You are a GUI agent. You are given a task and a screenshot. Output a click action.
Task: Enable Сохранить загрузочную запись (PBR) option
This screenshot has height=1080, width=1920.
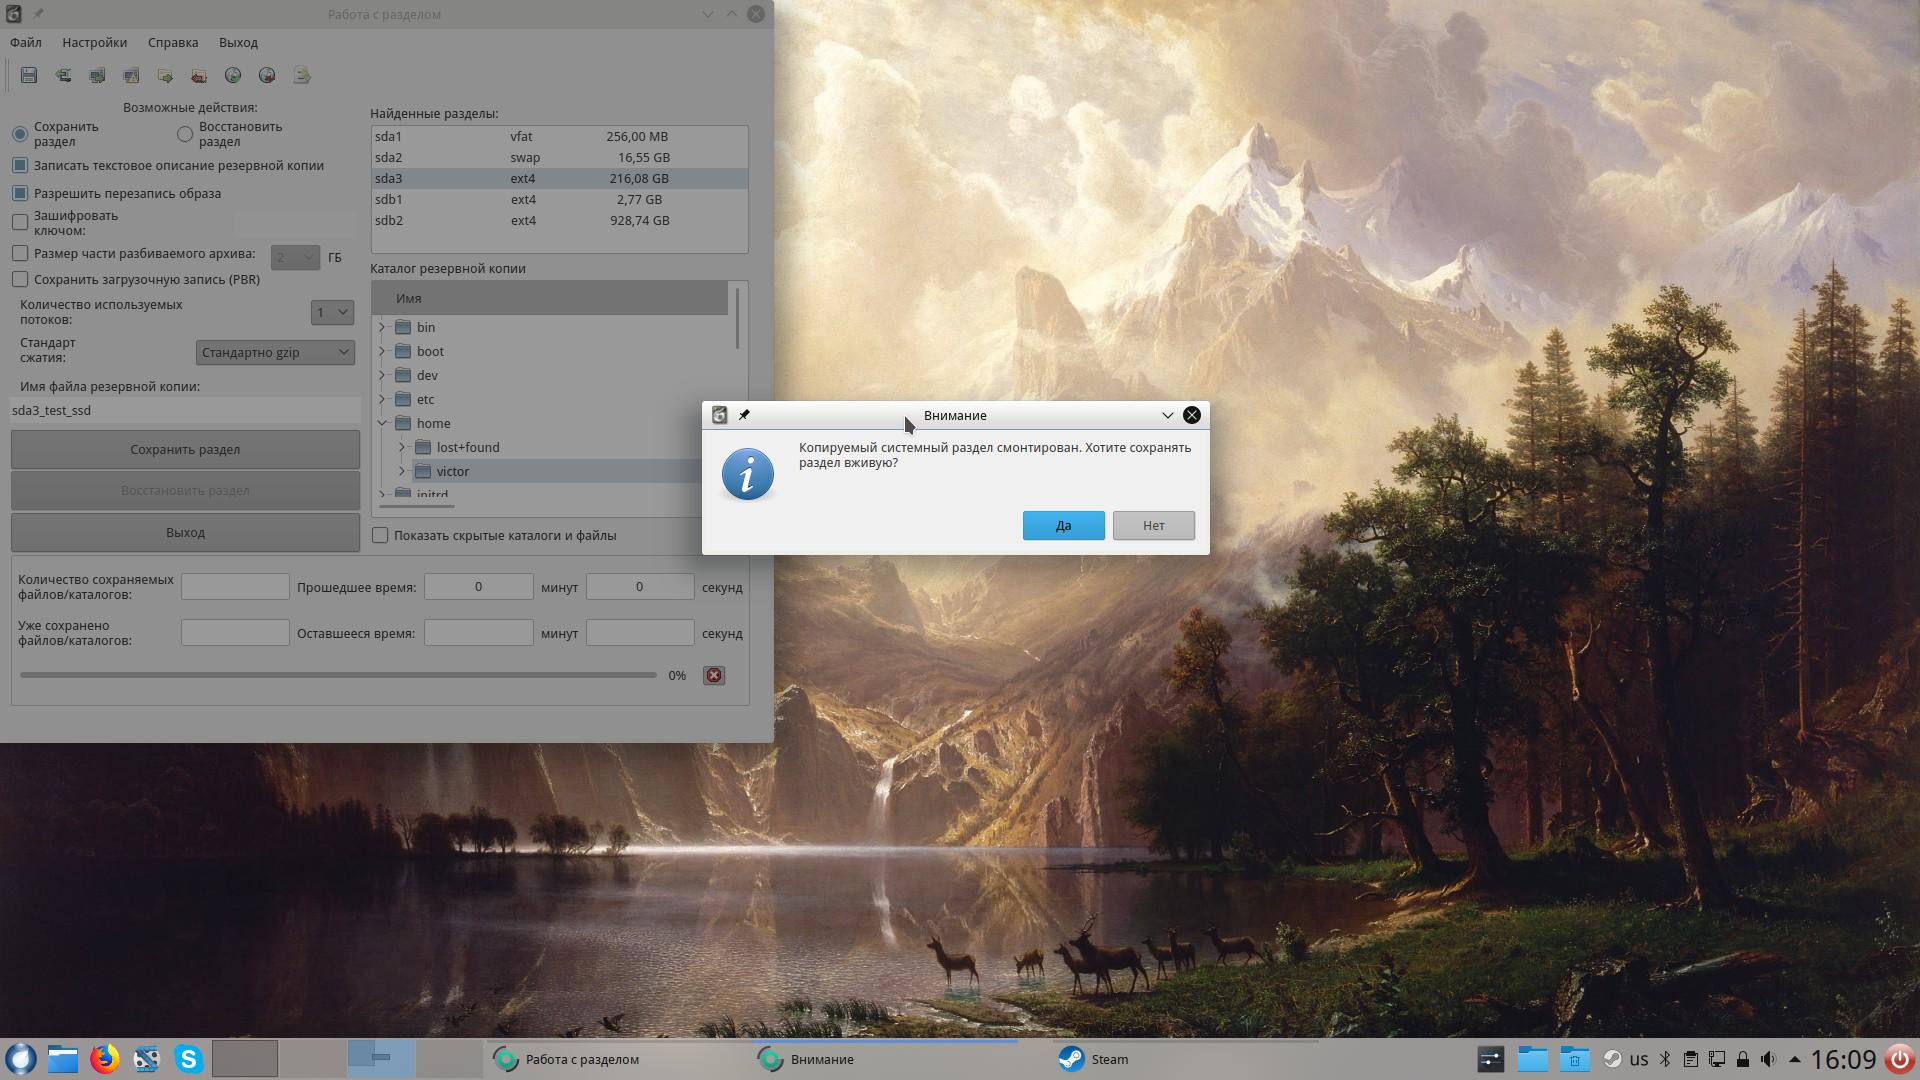click(x=20, y=280)
